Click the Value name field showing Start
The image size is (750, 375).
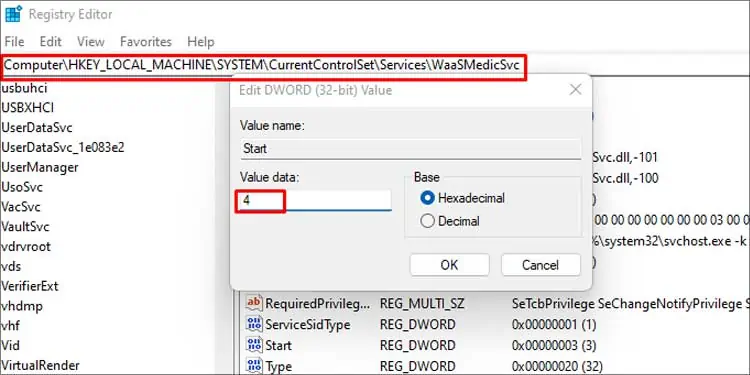pos(410,149)
